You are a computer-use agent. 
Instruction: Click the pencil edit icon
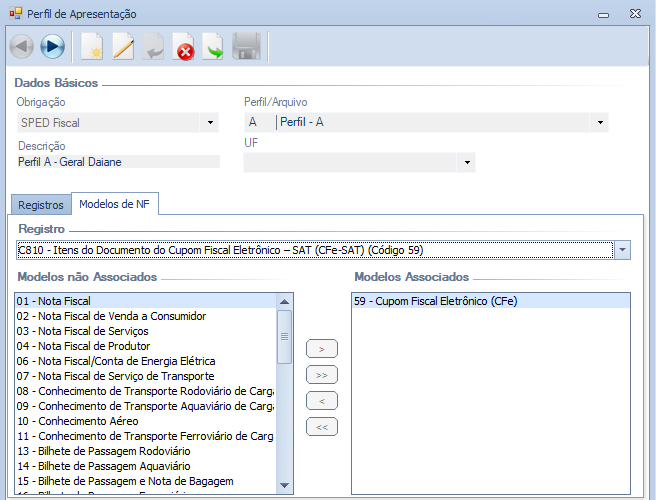[122, 47]
